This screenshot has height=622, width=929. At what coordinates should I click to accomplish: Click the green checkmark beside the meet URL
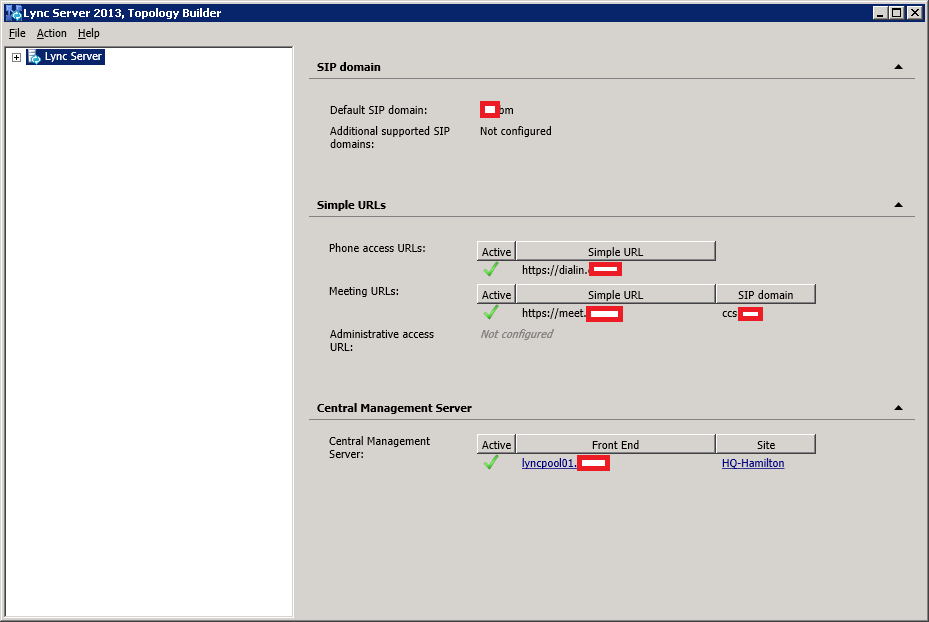click(491, 313)
